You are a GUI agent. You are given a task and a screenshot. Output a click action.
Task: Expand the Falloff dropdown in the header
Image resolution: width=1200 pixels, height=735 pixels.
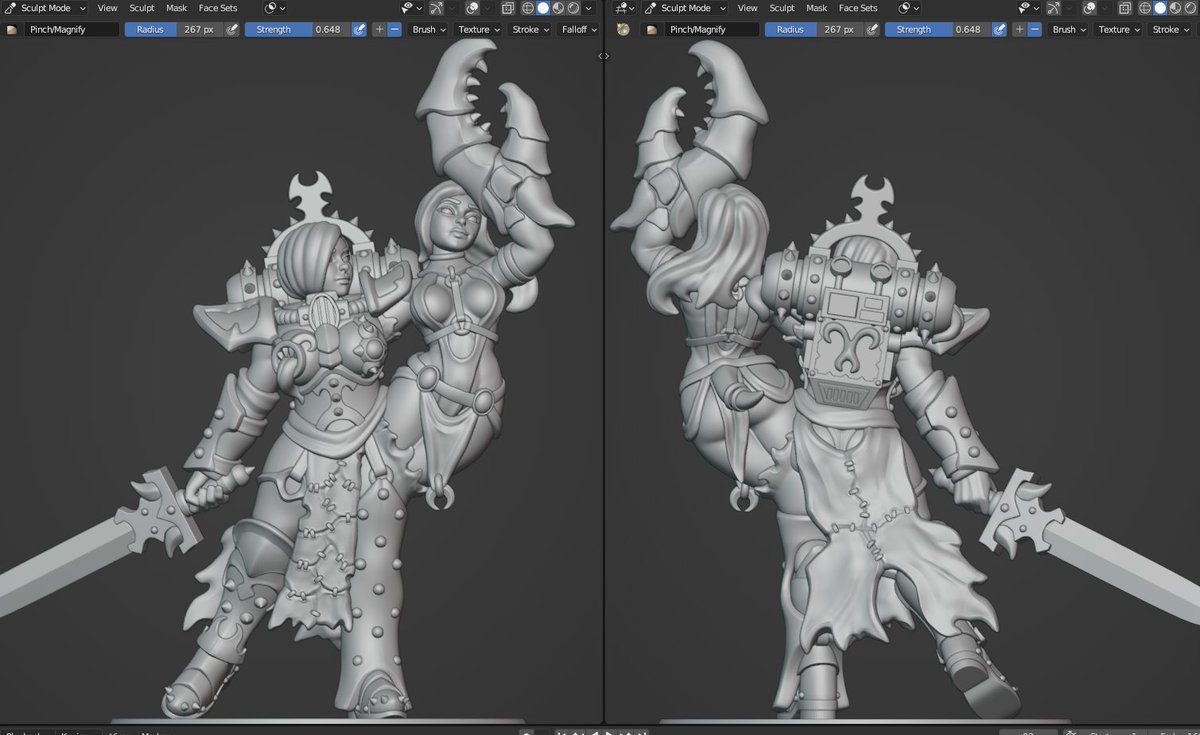[x=578, y=29]
